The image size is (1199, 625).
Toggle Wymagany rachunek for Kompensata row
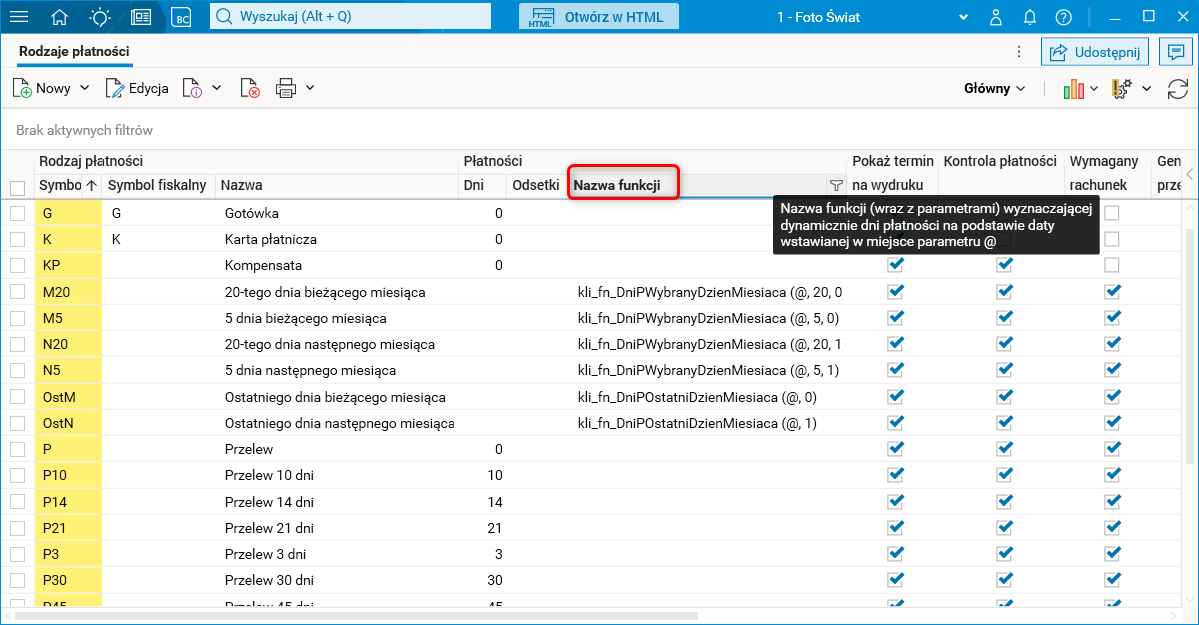(x=1112, y=265)
